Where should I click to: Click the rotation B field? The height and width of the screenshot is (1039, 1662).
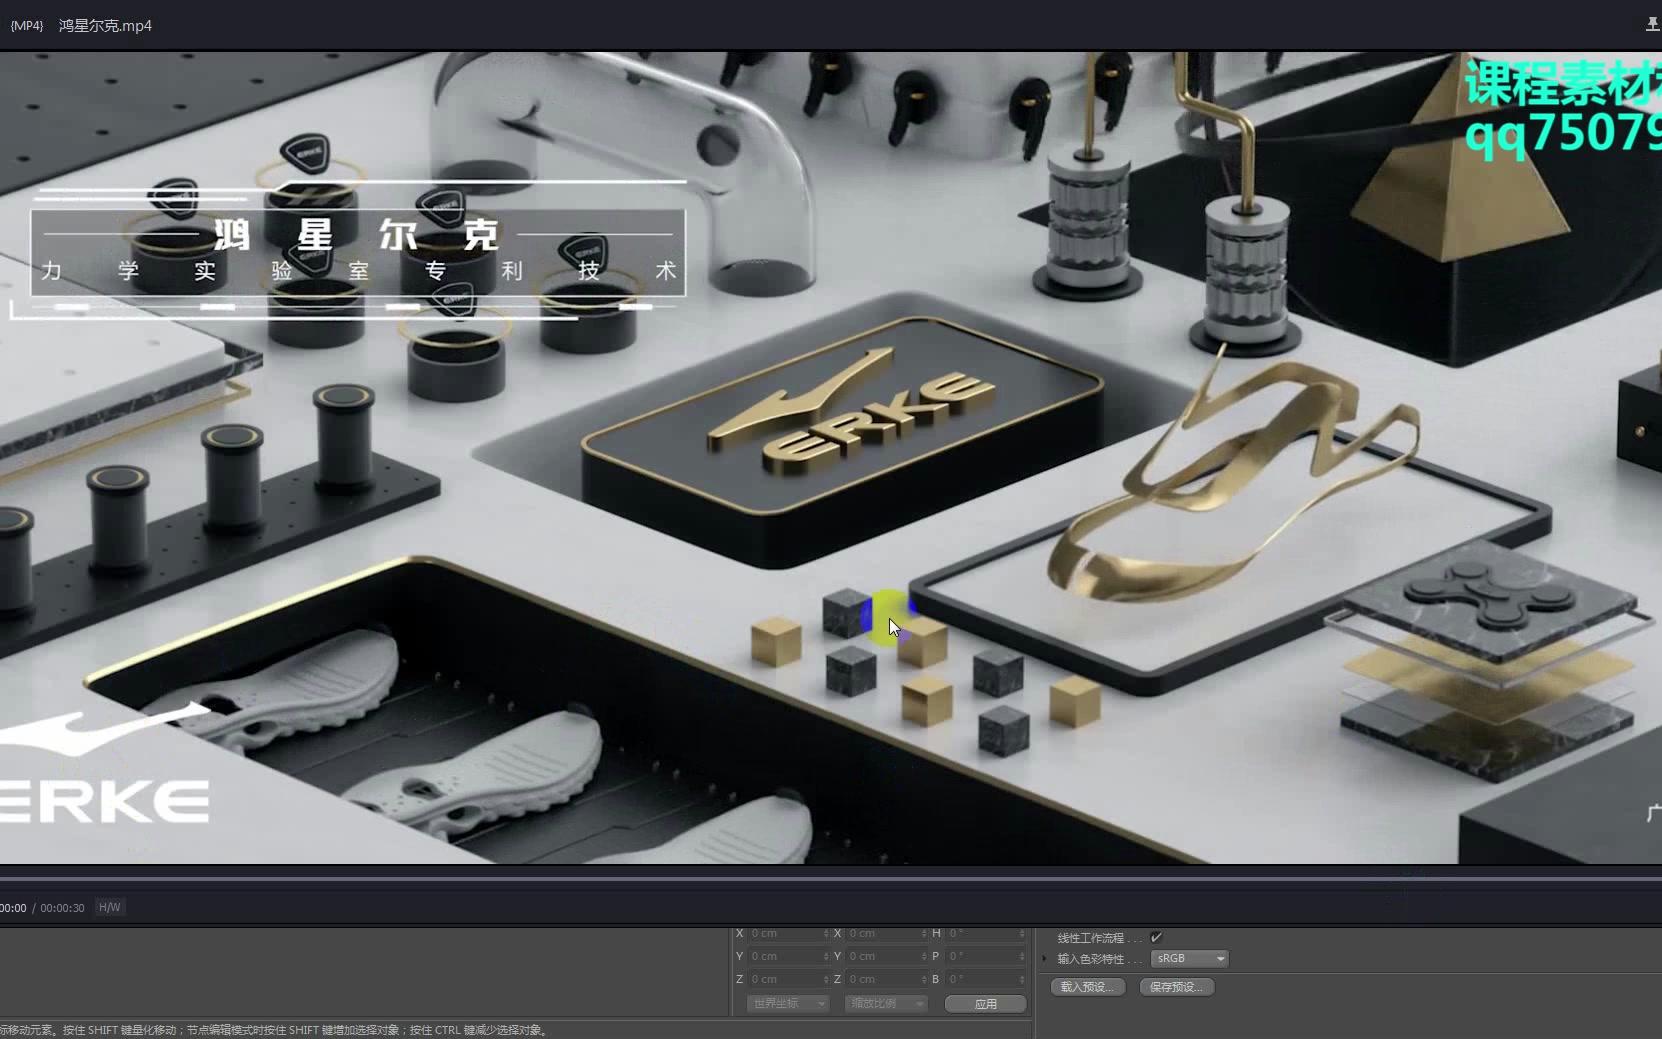[x=986, y=979]
